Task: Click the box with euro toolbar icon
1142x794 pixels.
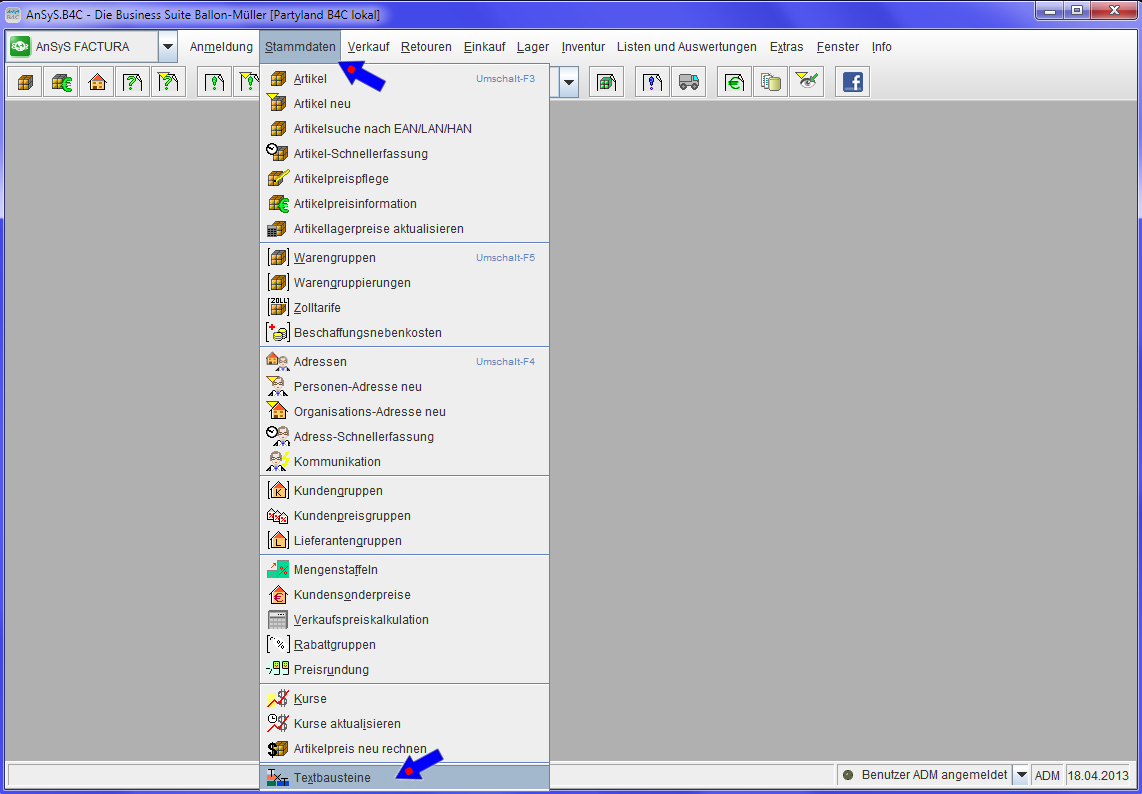Action: tap(61, 83)
